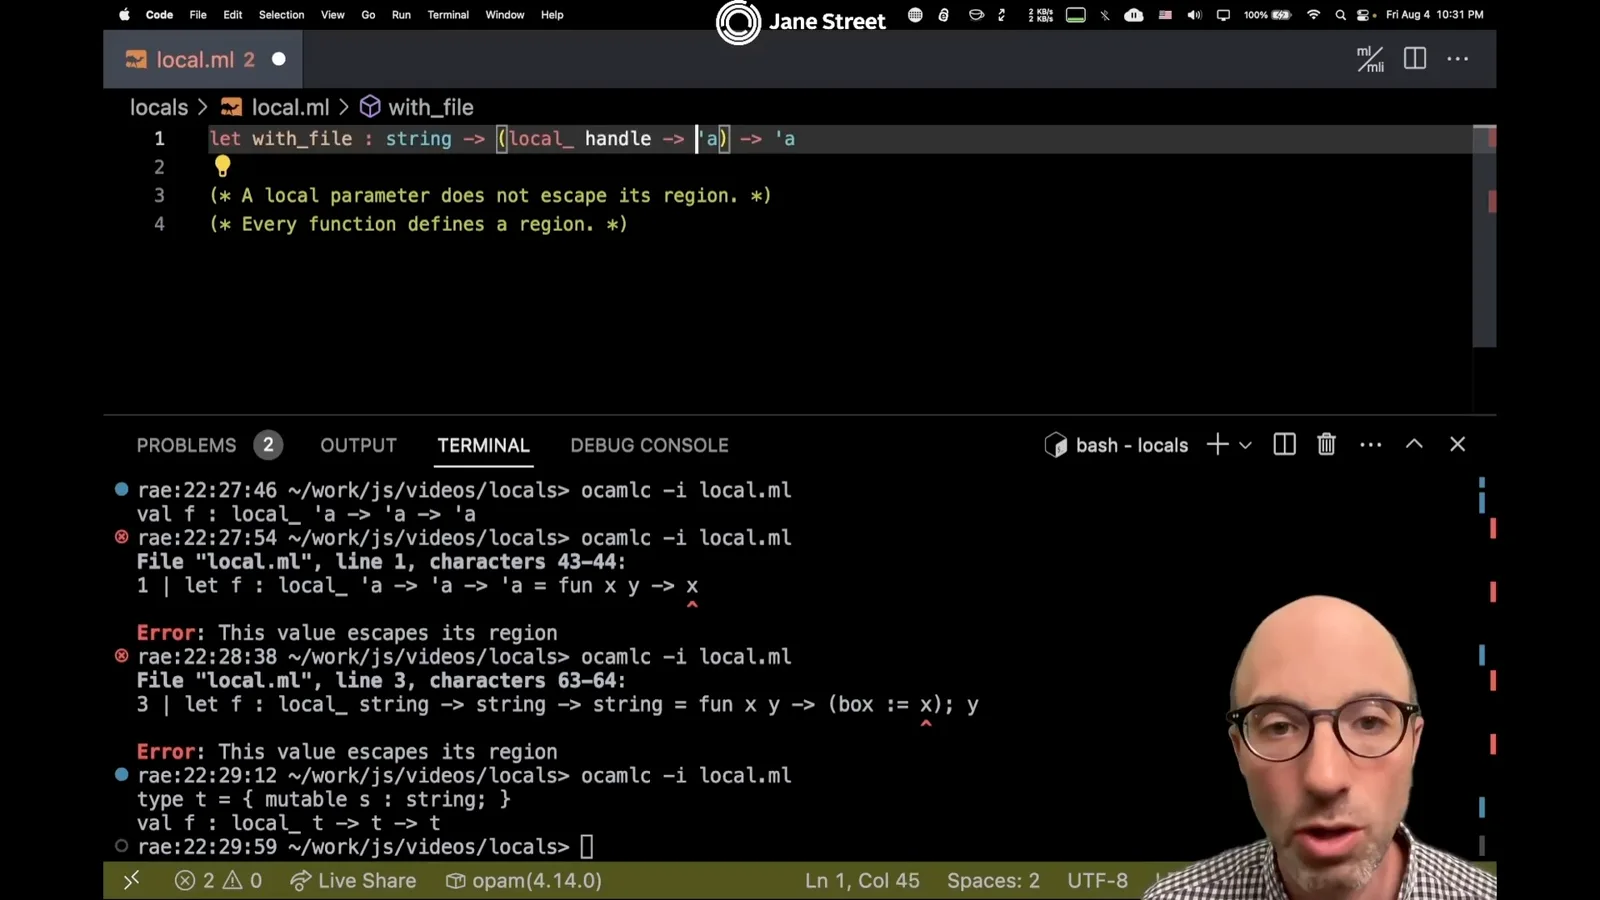The width and height of the screenshot is (1600, 900).
Task: Switch to the PROBLEMS tab
Action: [187, 445]
